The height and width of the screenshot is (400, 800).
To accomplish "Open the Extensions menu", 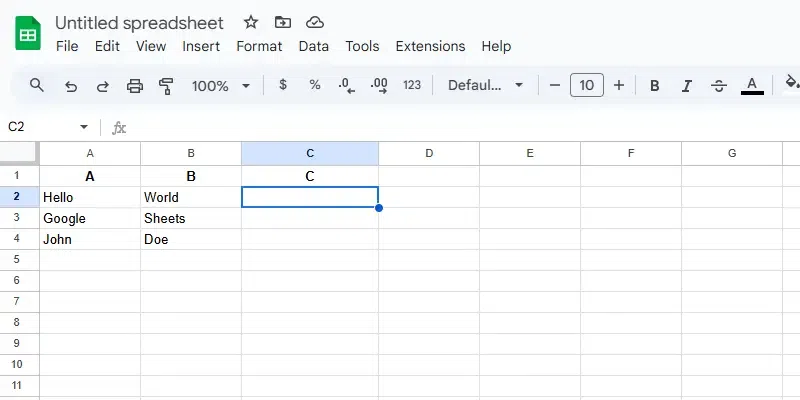I will 430,46.
